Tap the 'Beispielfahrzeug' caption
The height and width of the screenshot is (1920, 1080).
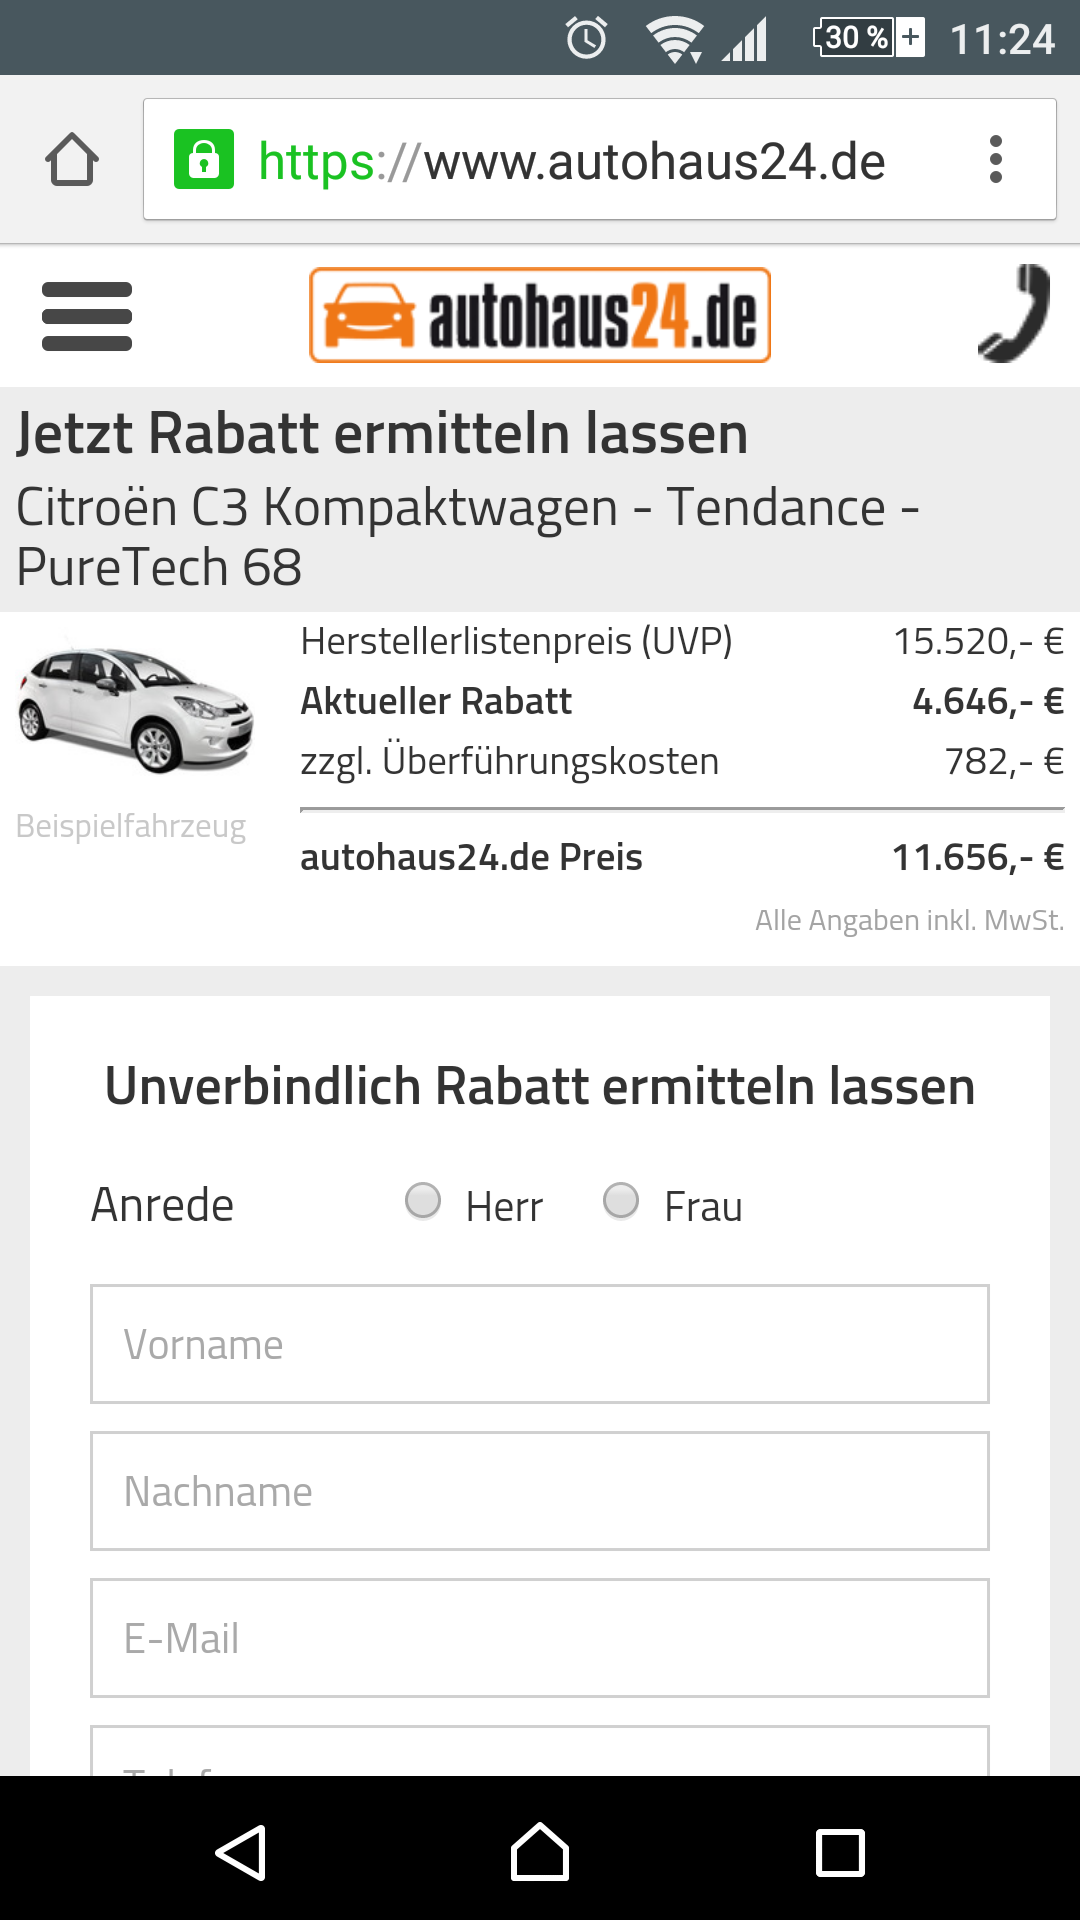(x=131, y=827)
